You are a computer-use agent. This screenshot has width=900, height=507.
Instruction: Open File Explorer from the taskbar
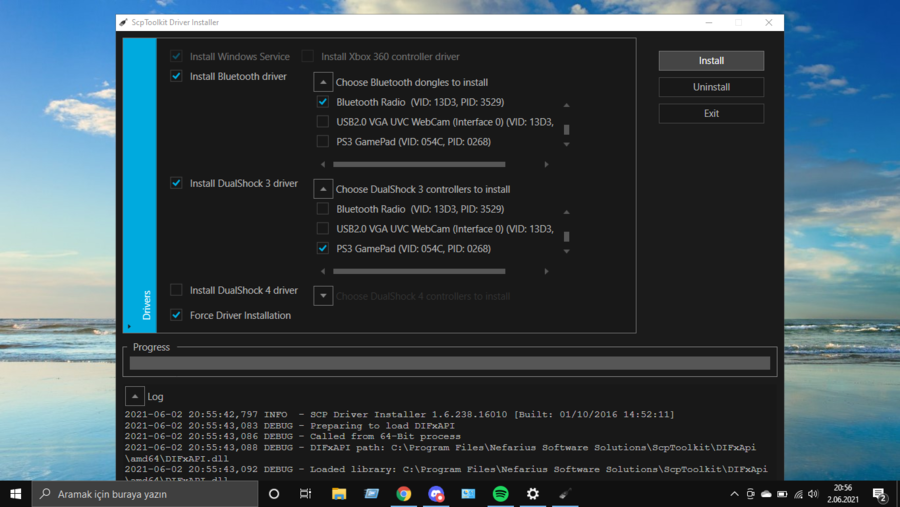pyautogui.click(x=339, y=494)
